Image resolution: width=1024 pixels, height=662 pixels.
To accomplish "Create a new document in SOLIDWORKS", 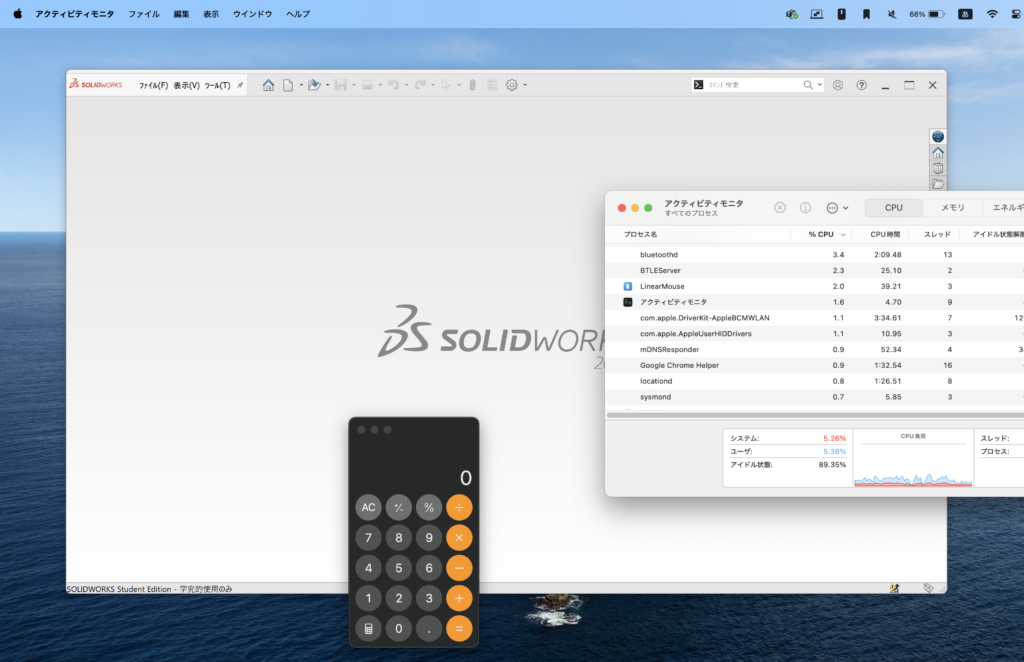I will pos(288,85).
